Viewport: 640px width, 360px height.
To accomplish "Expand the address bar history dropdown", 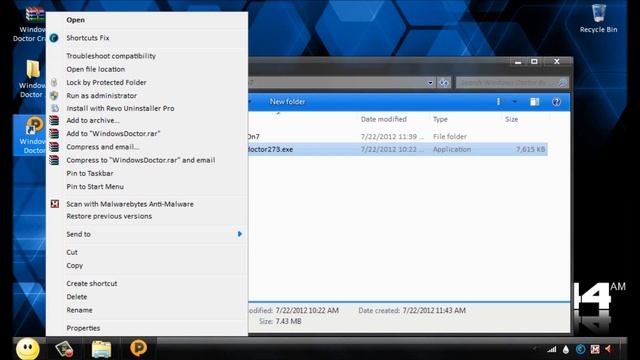I will point(430,82).
